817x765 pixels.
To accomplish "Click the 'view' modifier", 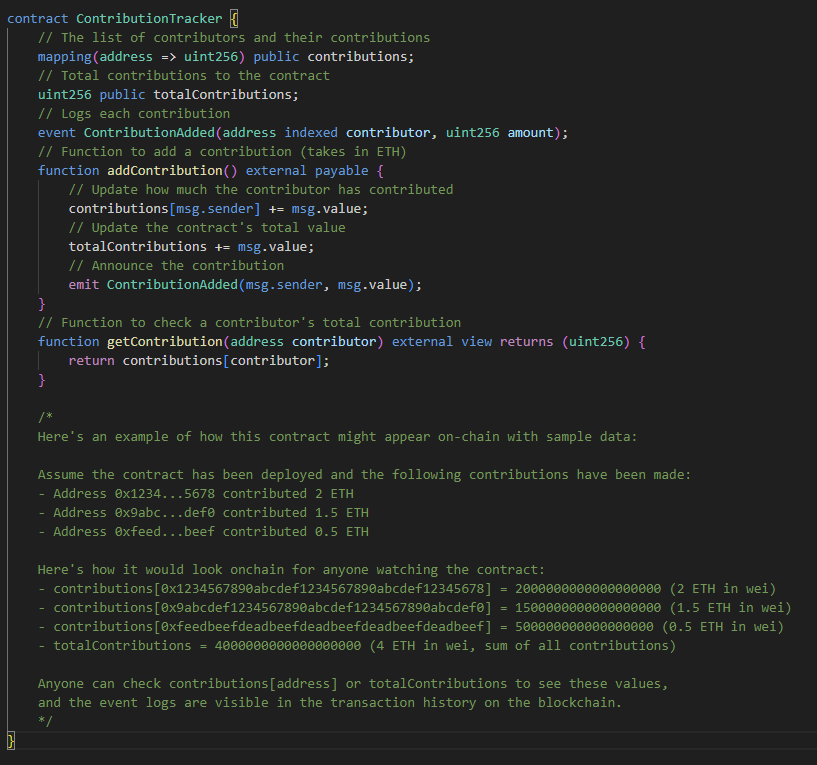I will [476, 342].
